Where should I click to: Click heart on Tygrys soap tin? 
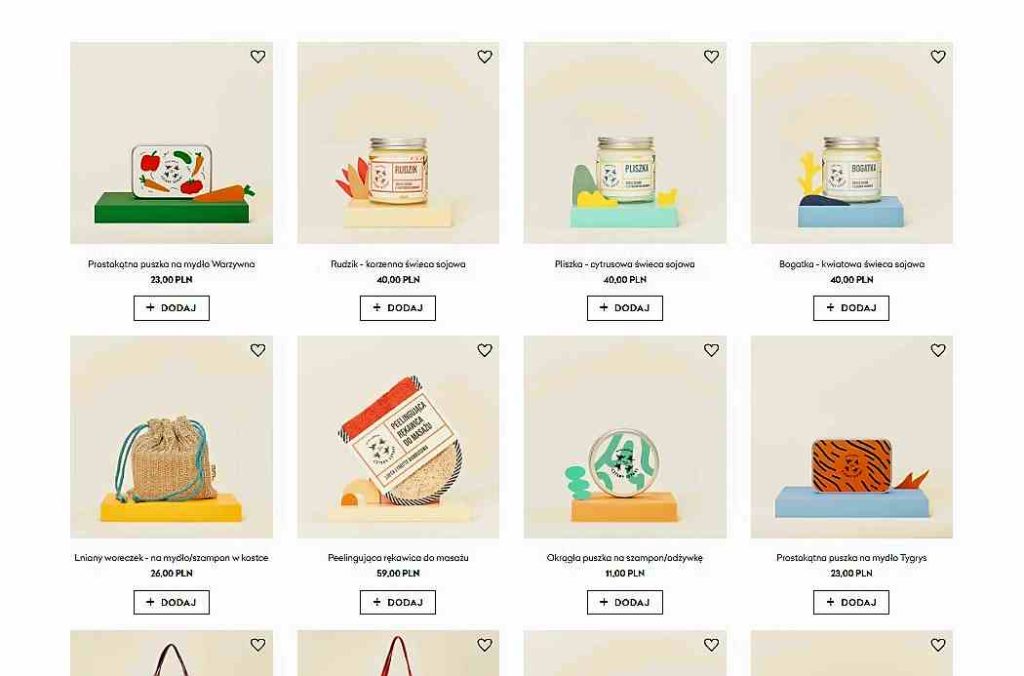coord(938,350)
